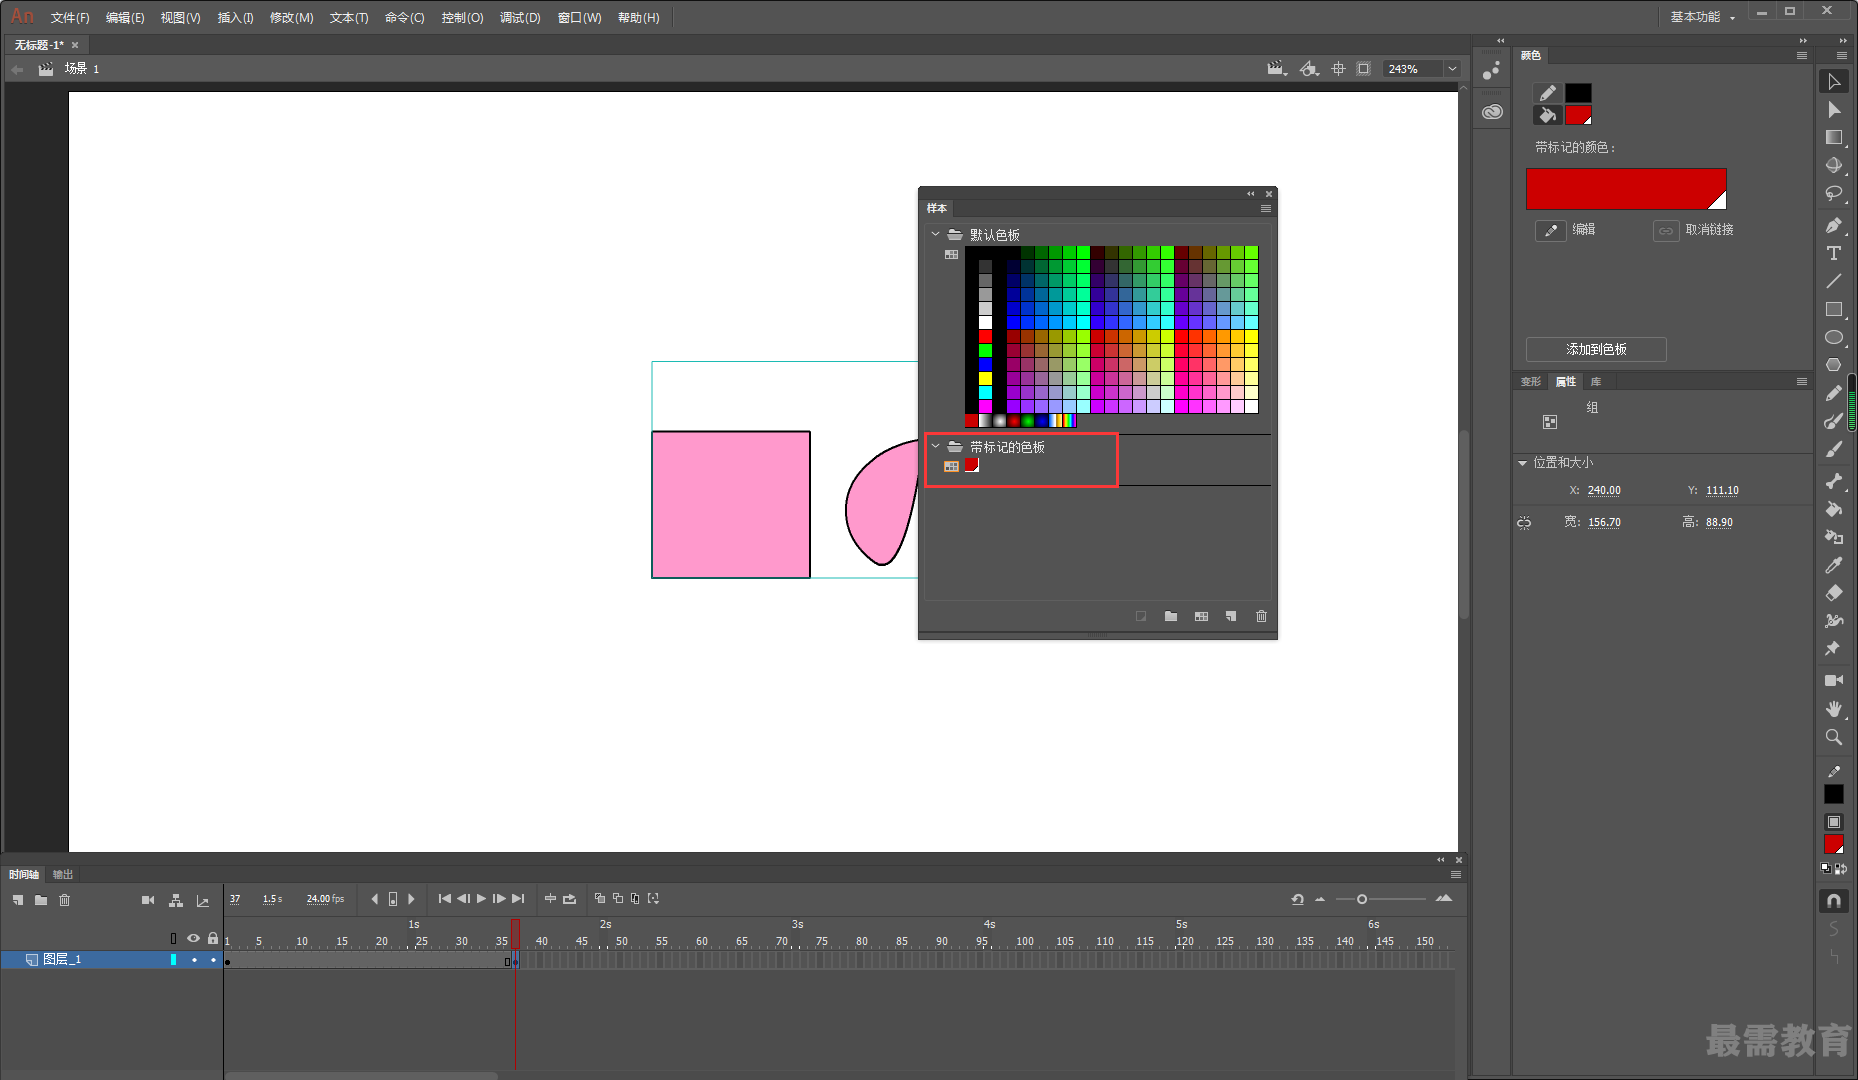Collapse the 默认色板 folder
Image resolution: width=1858 pixels, height=1080 pixels.
point(936,234)
